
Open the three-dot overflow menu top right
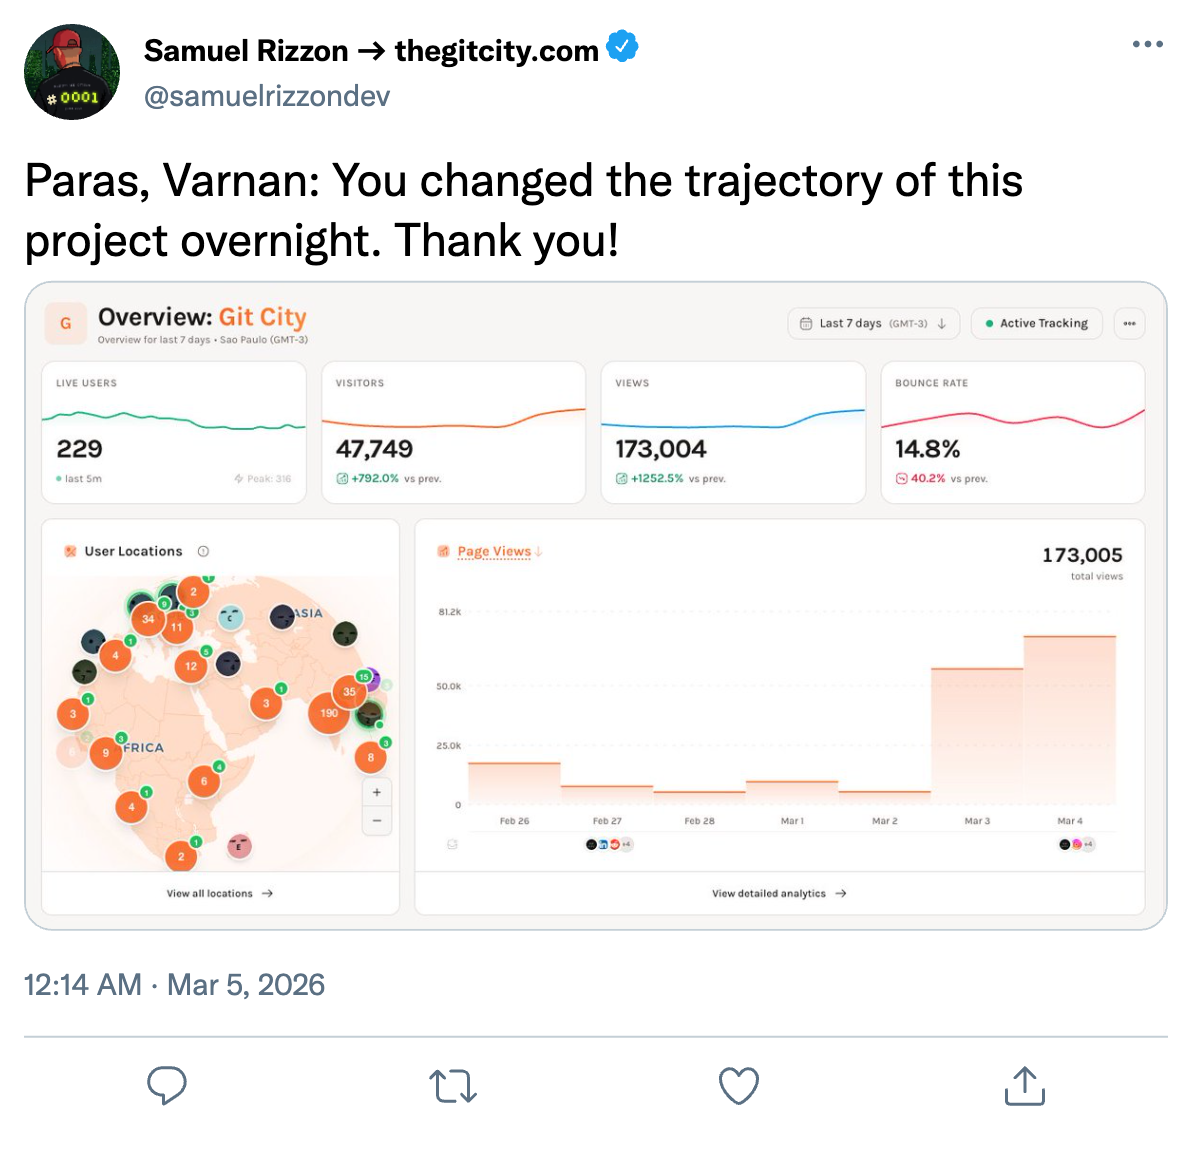[x=1130, y=323]
